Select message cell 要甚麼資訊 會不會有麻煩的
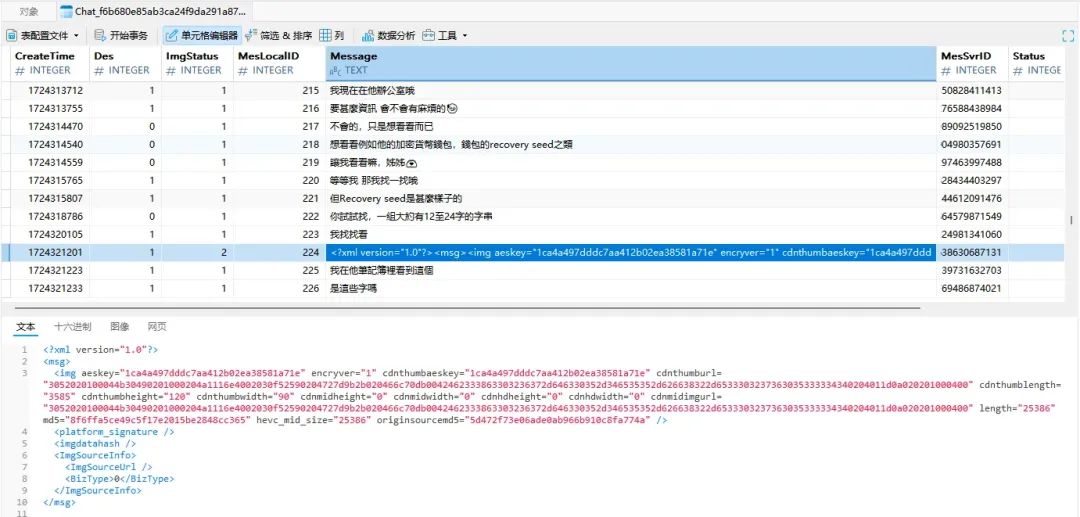The width and height of the screenshot is (1080, 517). click(631, 108)
